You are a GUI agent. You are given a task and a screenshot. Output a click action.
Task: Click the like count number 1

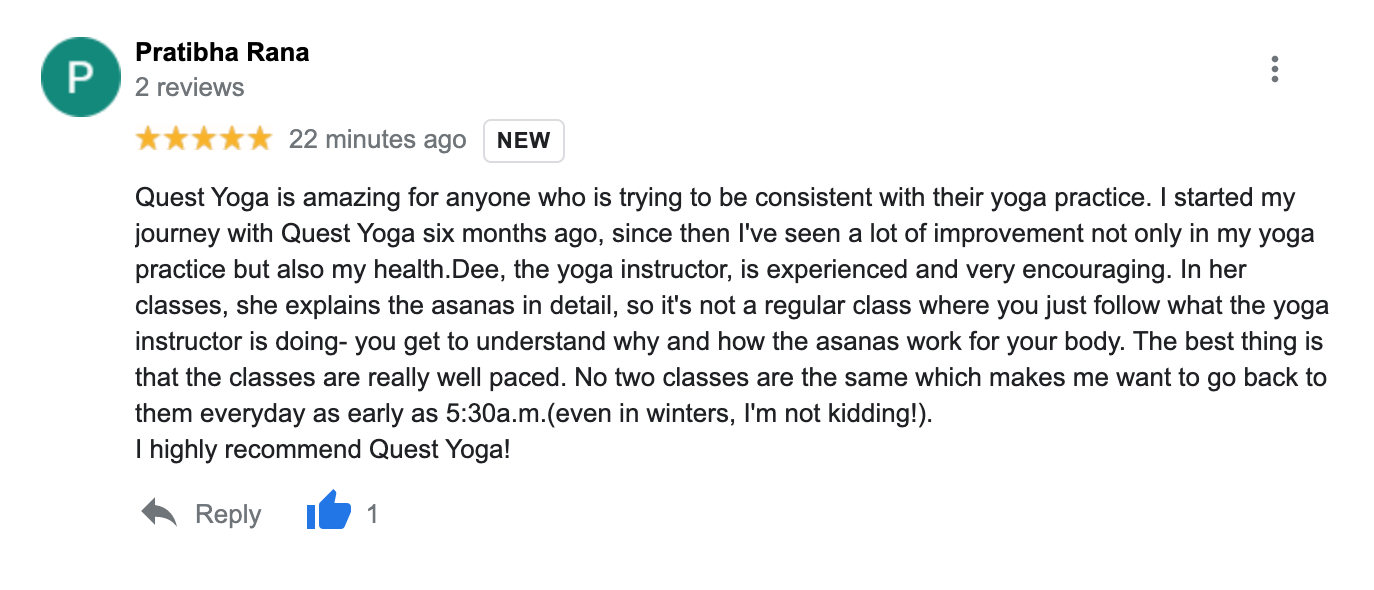(x=372, y=514)
